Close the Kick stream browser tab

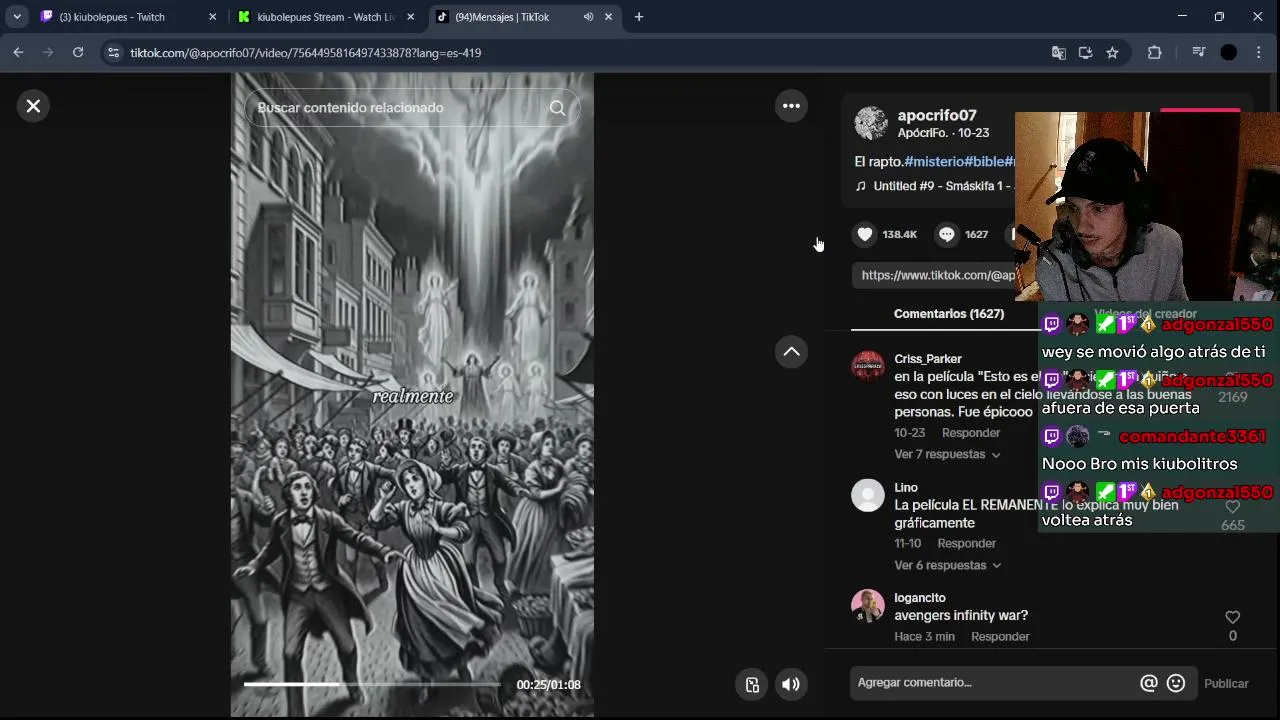pyautogui.click(x=410, y=17)
